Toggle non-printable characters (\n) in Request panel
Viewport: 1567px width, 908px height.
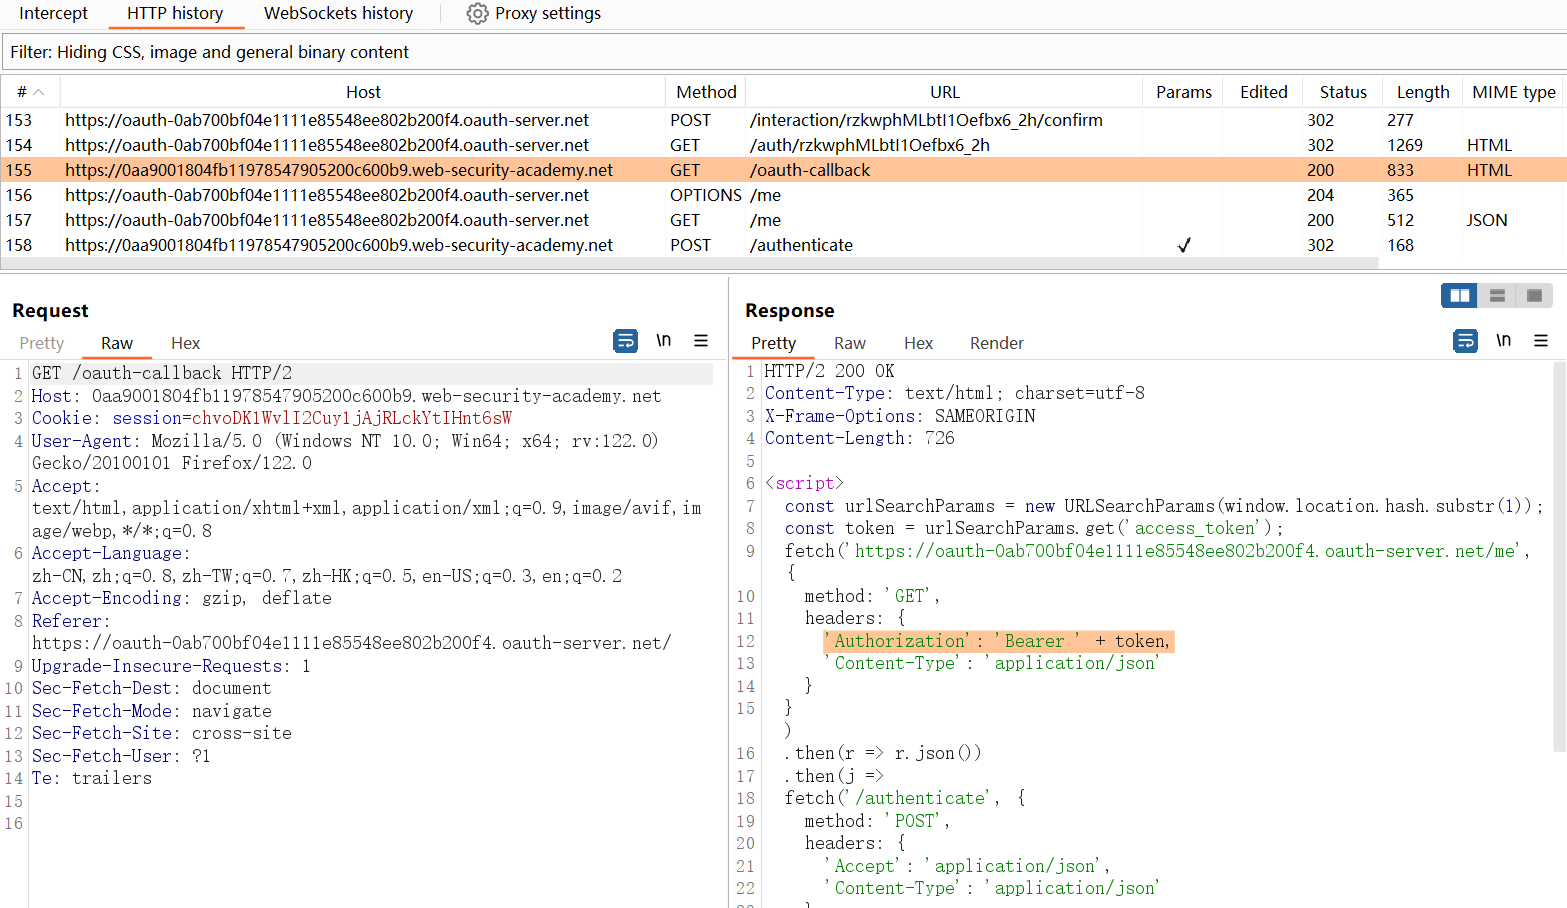pyautogui.click(x=663, y=341)
